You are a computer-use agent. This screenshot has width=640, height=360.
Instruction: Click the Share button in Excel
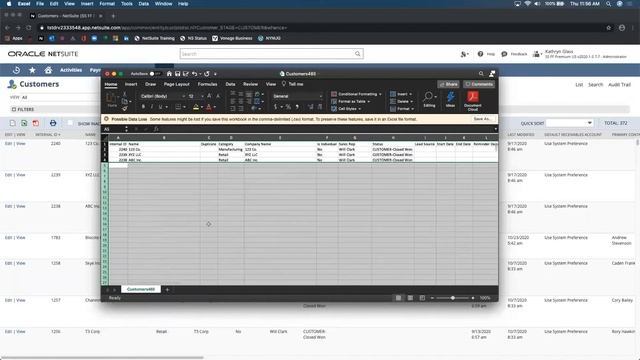(x=448, y=84)
